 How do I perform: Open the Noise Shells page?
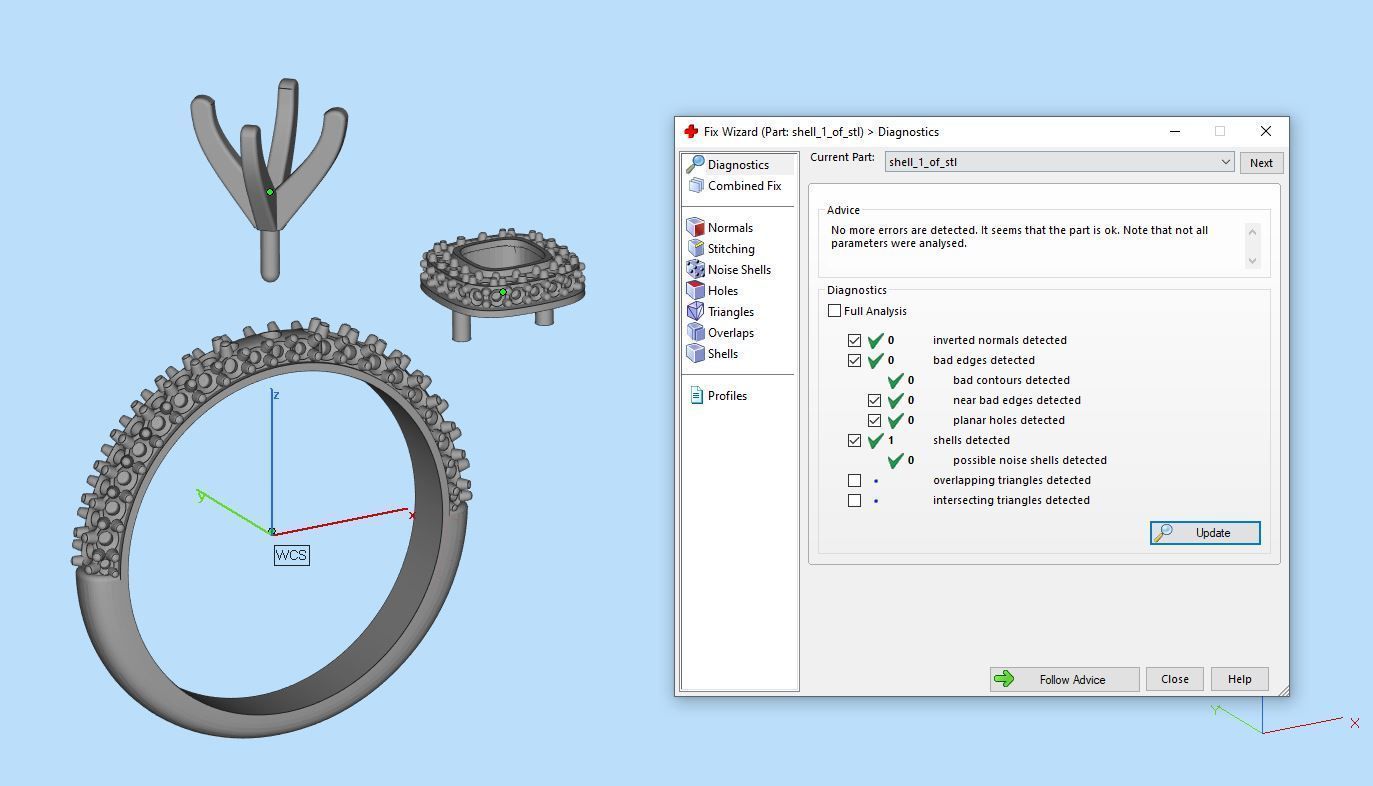click(x=739, y=270)
